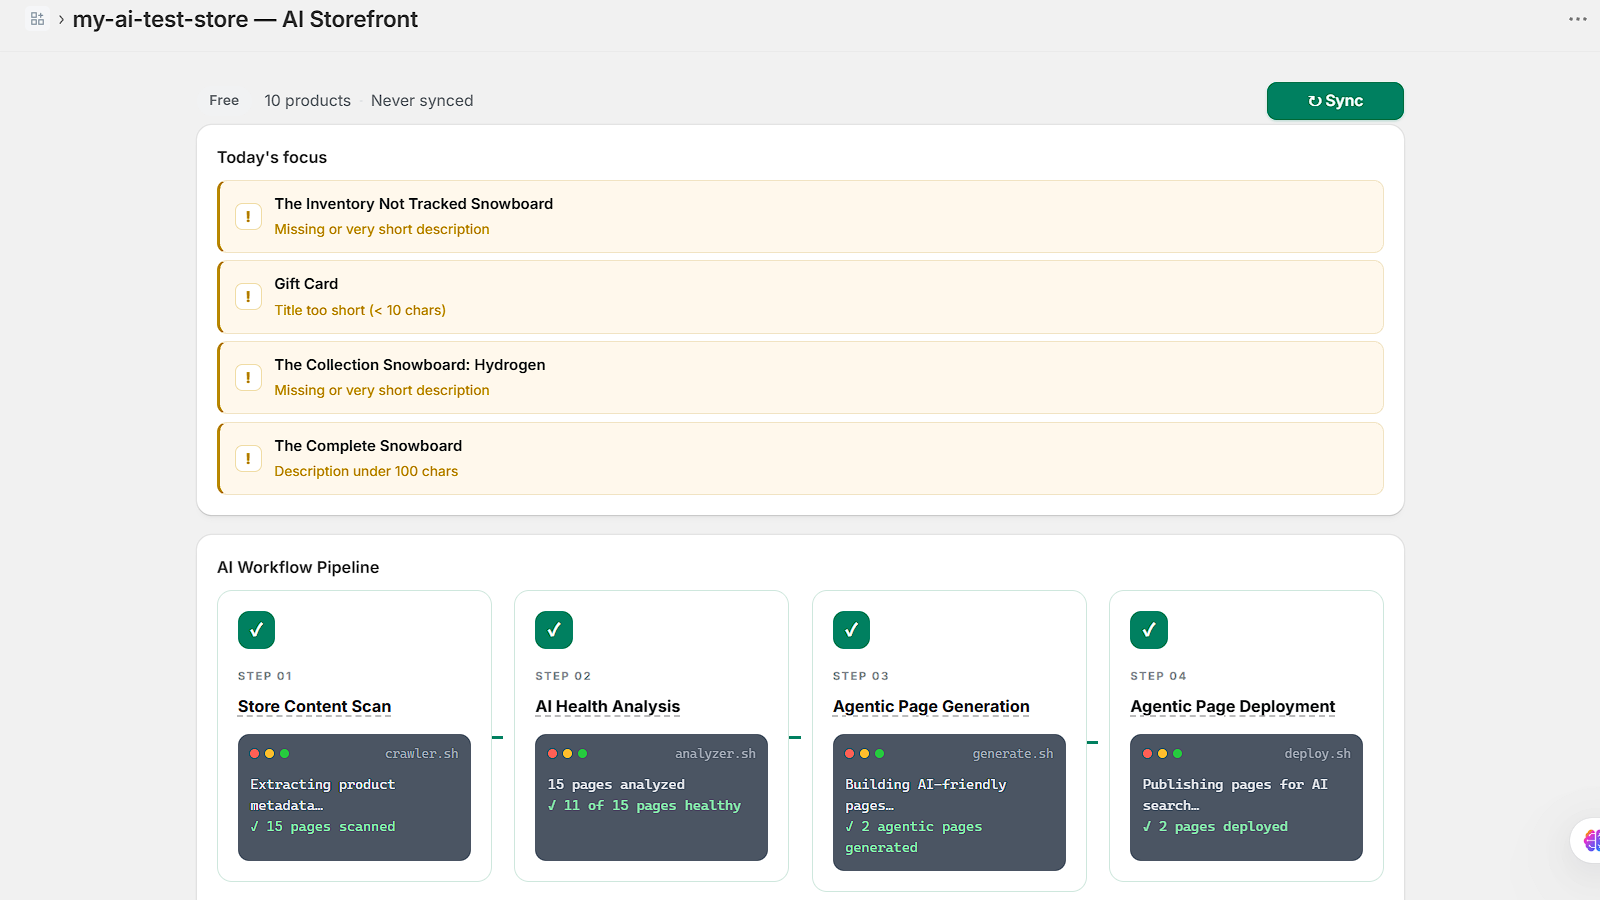Click the Step 02 green checkmark icon
The width and height of the screenshot is (1600, 900).
pyautogui.click(x=554, y=630)
